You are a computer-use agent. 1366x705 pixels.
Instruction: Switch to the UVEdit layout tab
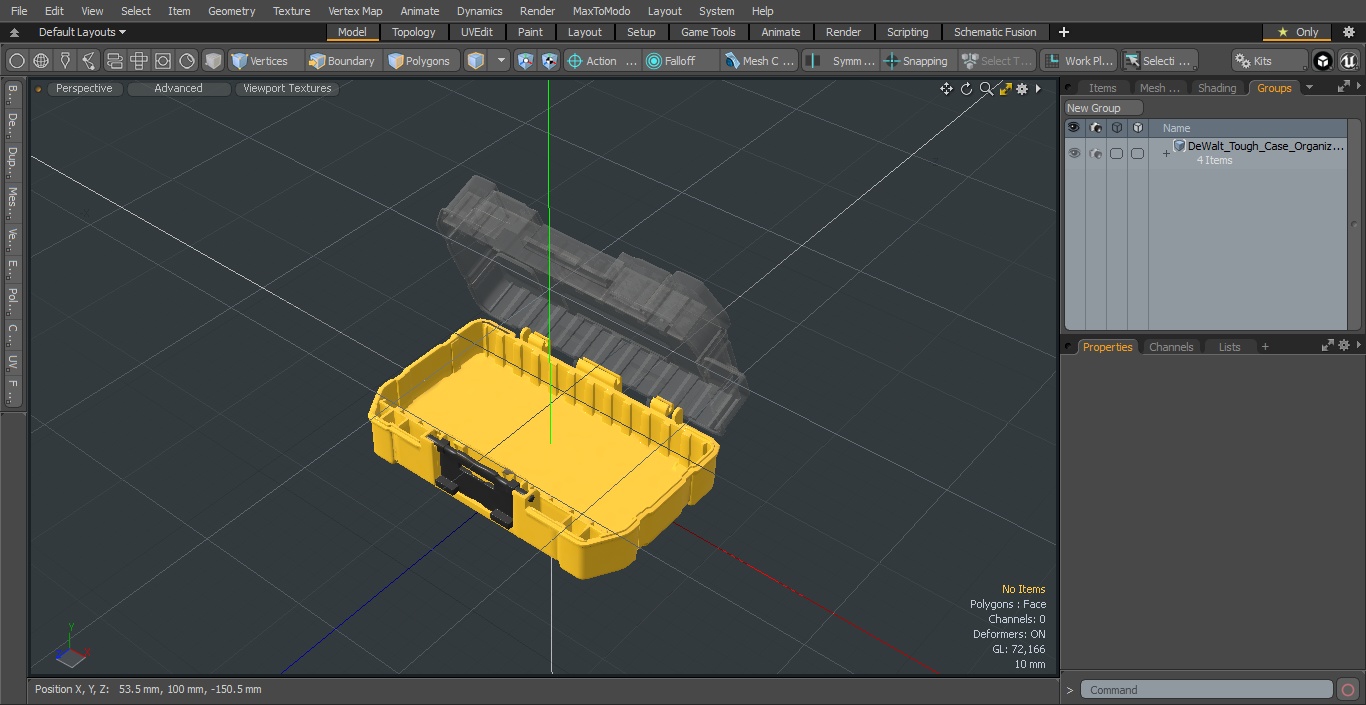coord(477,32)
